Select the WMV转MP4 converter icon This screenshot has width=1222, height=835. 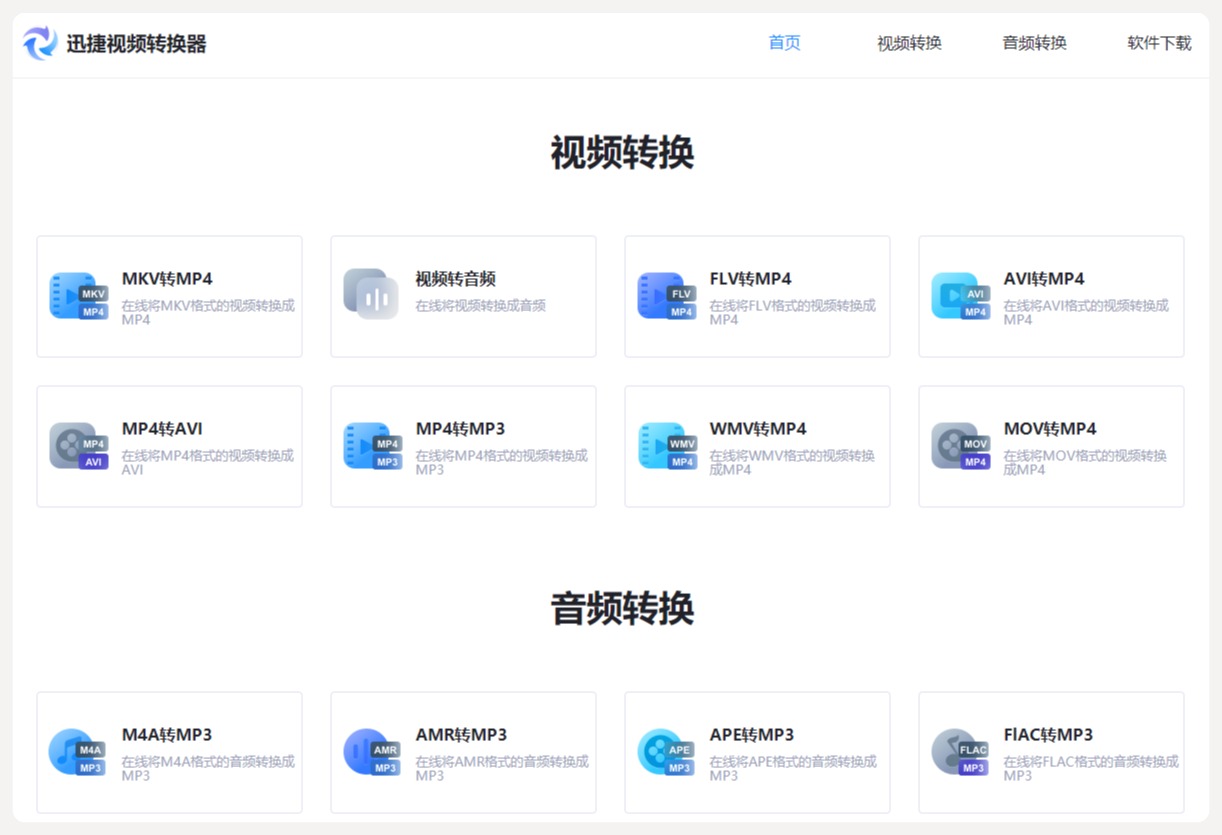[x=664, y=446]
